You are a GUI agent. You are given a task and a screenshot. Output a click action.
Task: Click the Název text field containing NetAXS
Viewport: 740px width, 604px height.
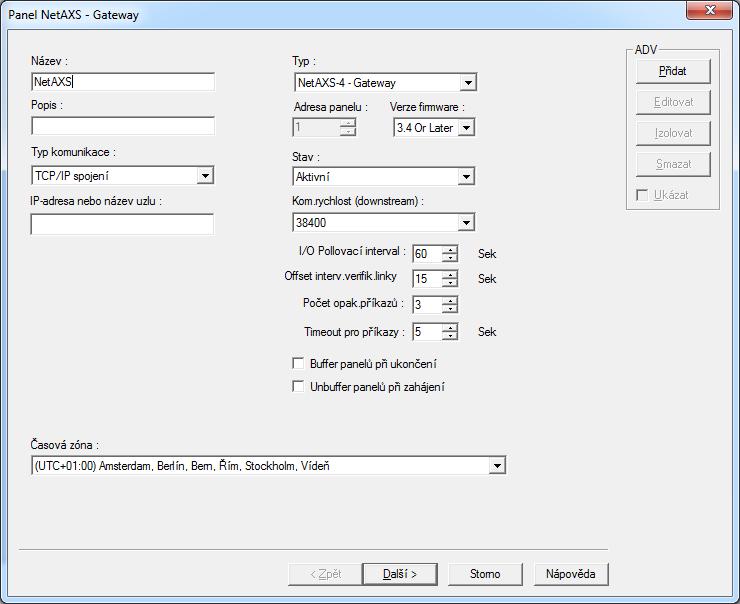pyautogui.click(x=123, y=82)
